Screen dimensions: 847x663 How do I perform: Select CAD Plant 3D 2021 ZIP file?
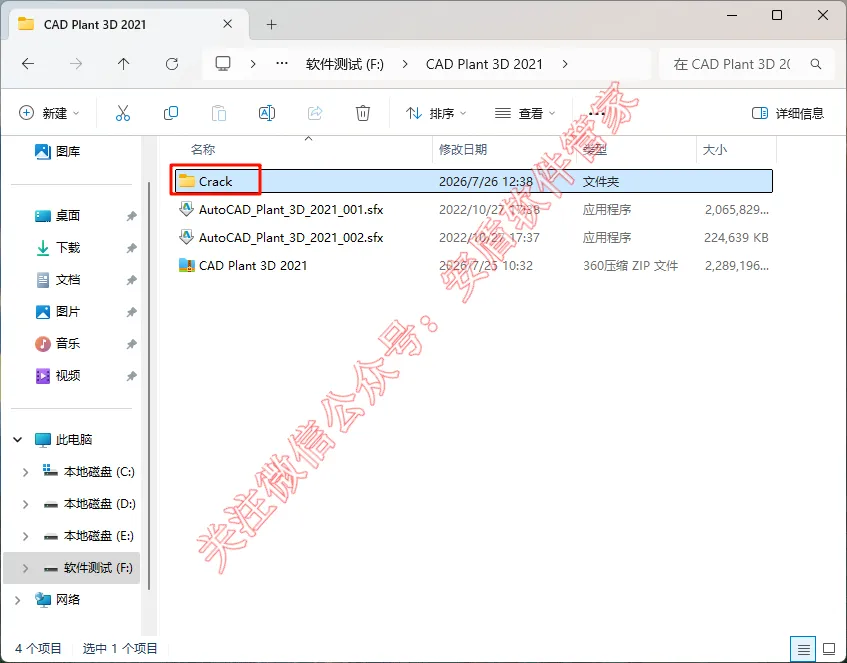[474, 265]
